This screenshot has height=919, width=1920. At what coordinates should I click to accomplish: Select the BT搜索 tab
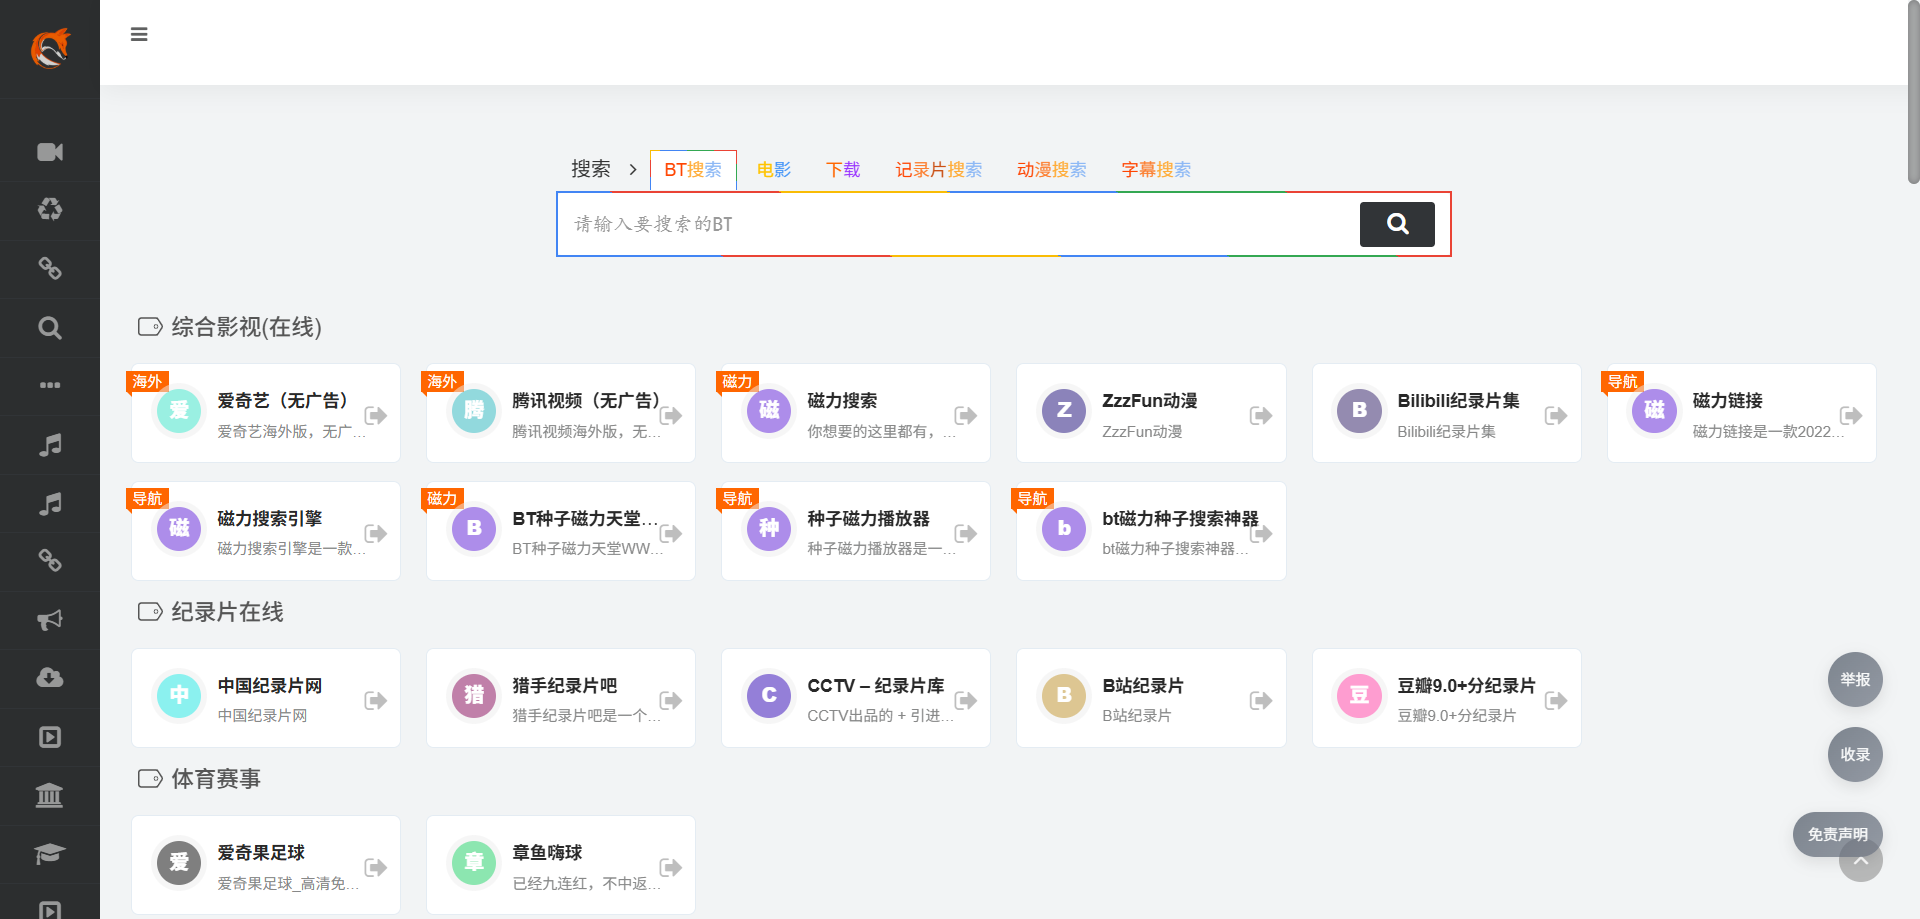(x=693, y=170)
